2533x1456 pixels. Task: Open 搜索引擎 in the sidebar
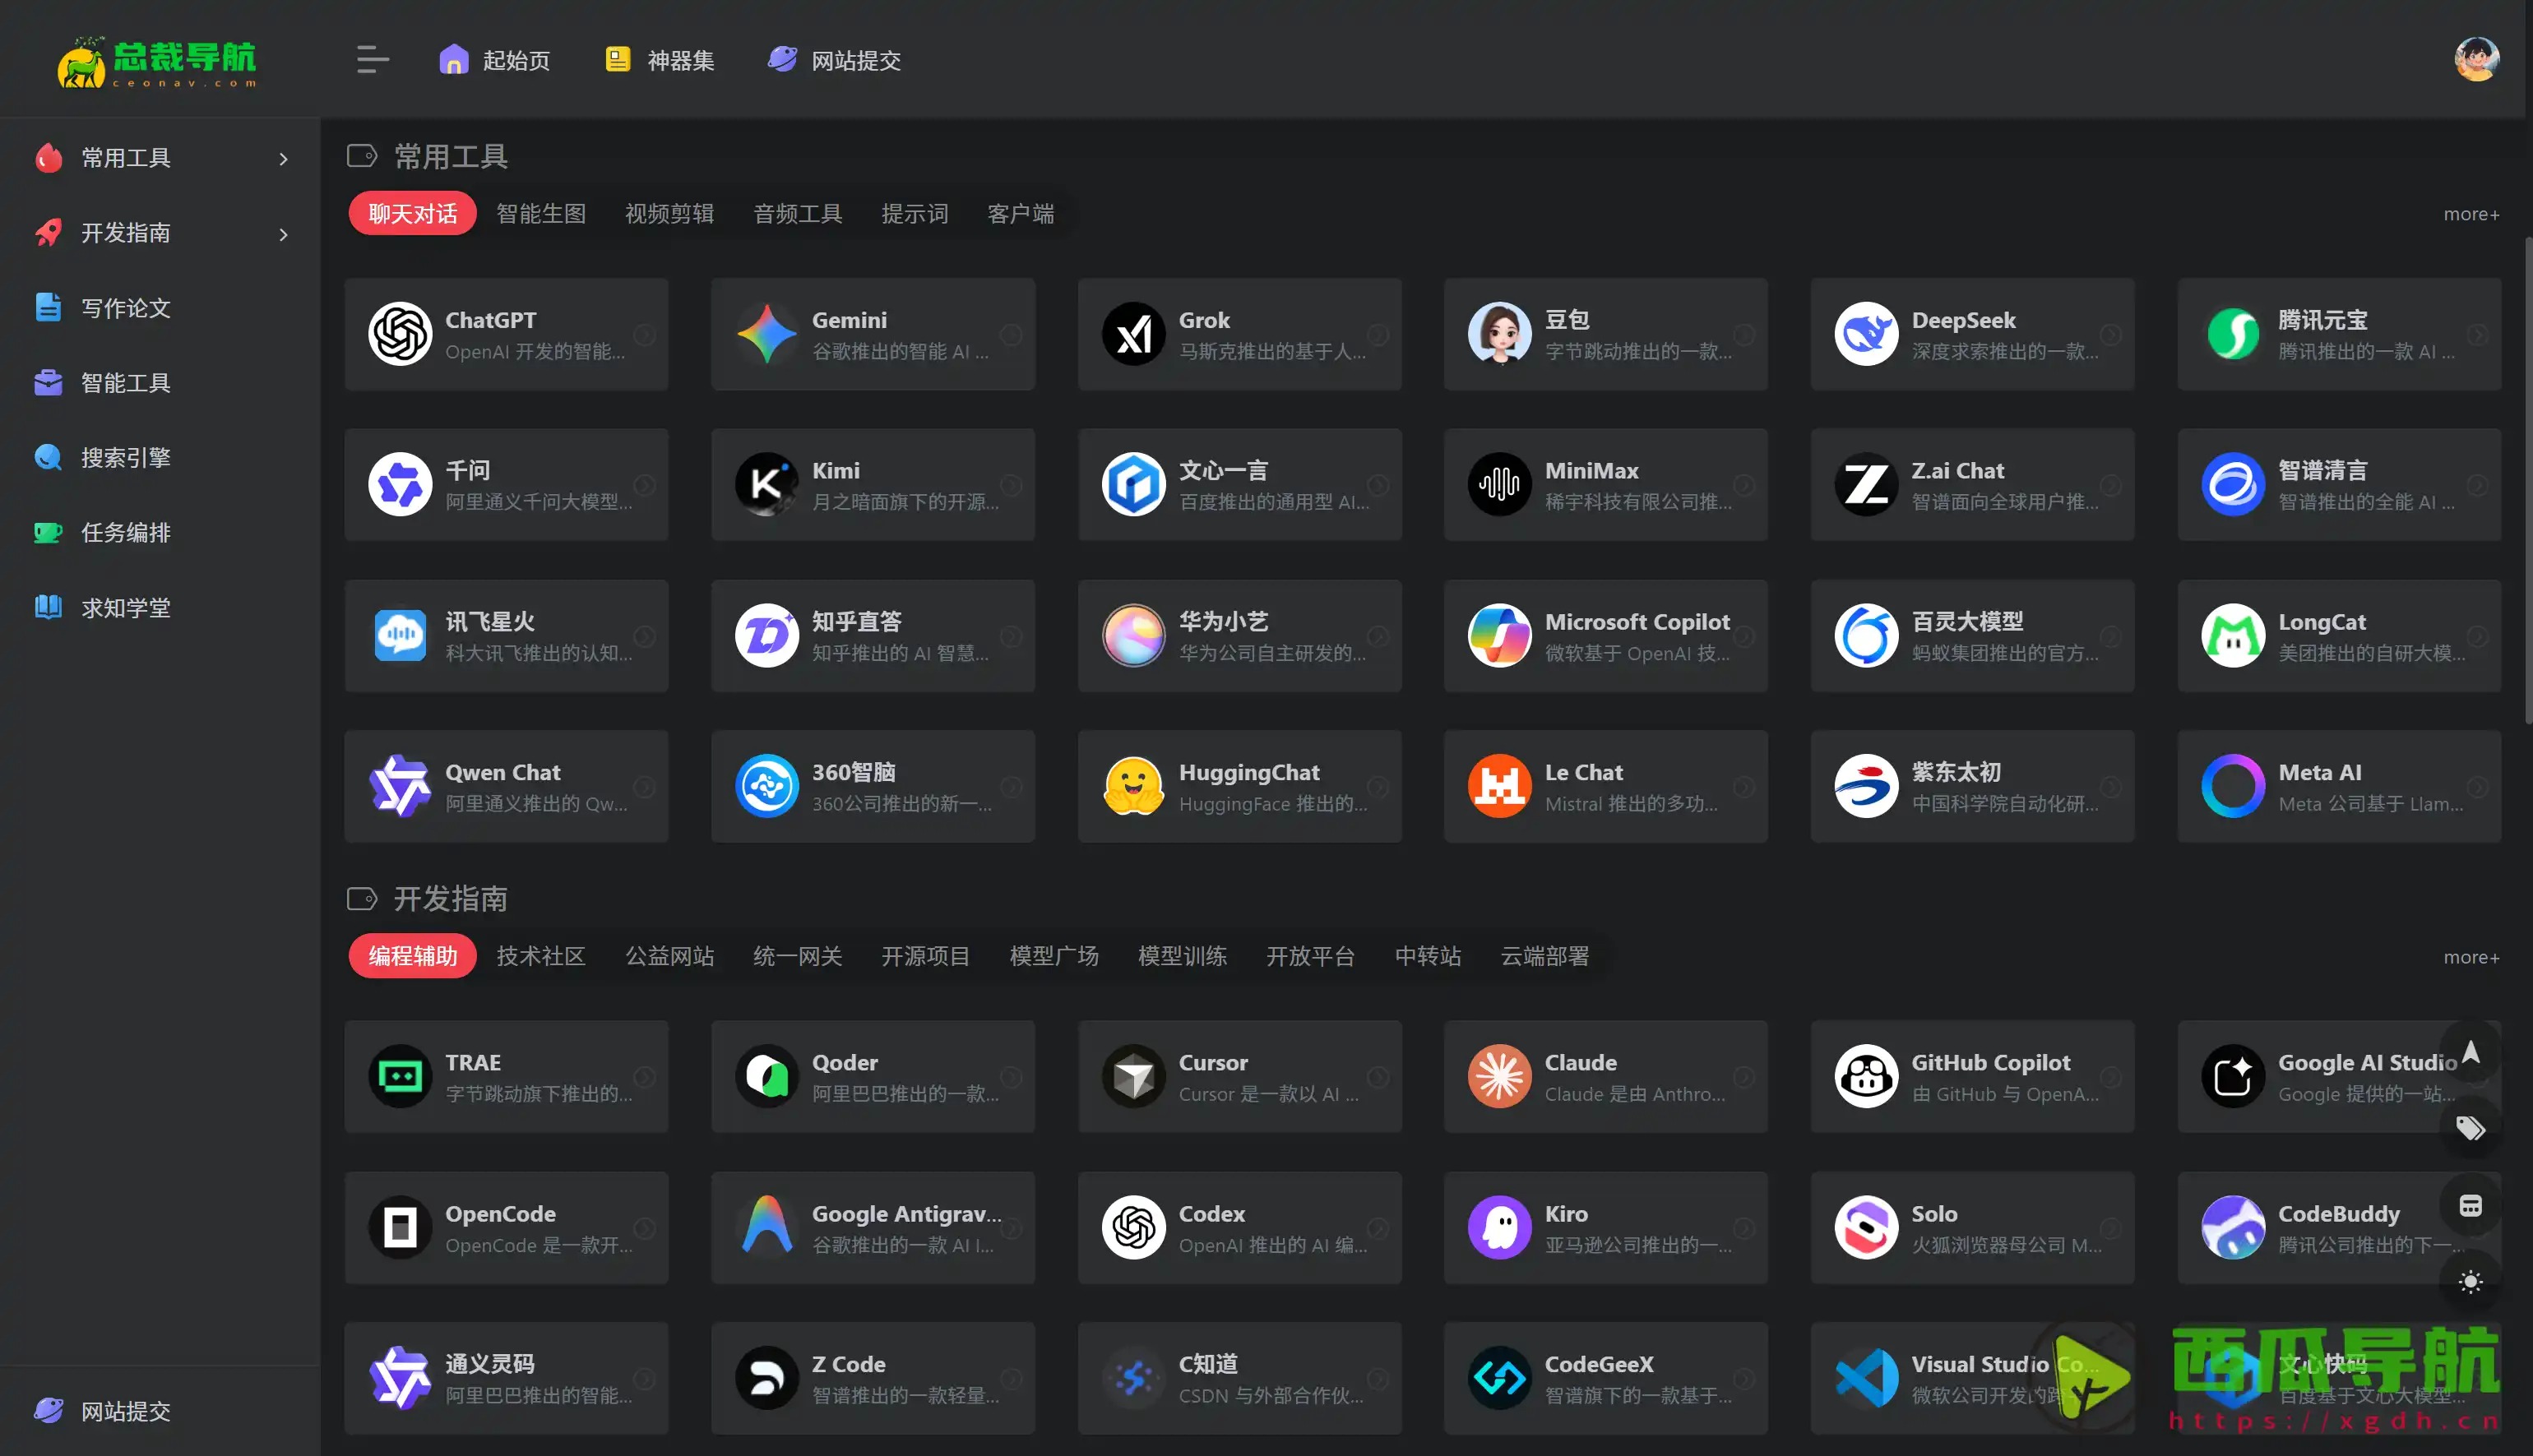(125, 458)
